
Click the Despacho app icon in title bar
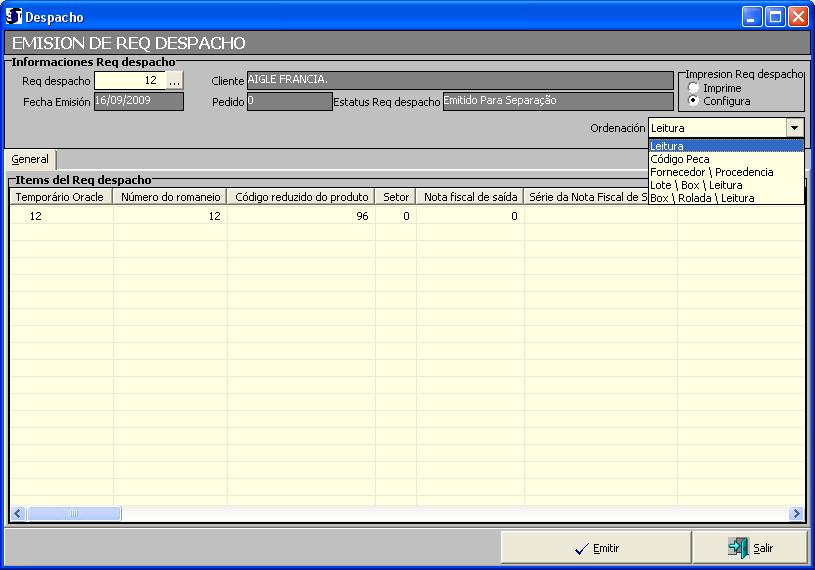tap(14, 17)
